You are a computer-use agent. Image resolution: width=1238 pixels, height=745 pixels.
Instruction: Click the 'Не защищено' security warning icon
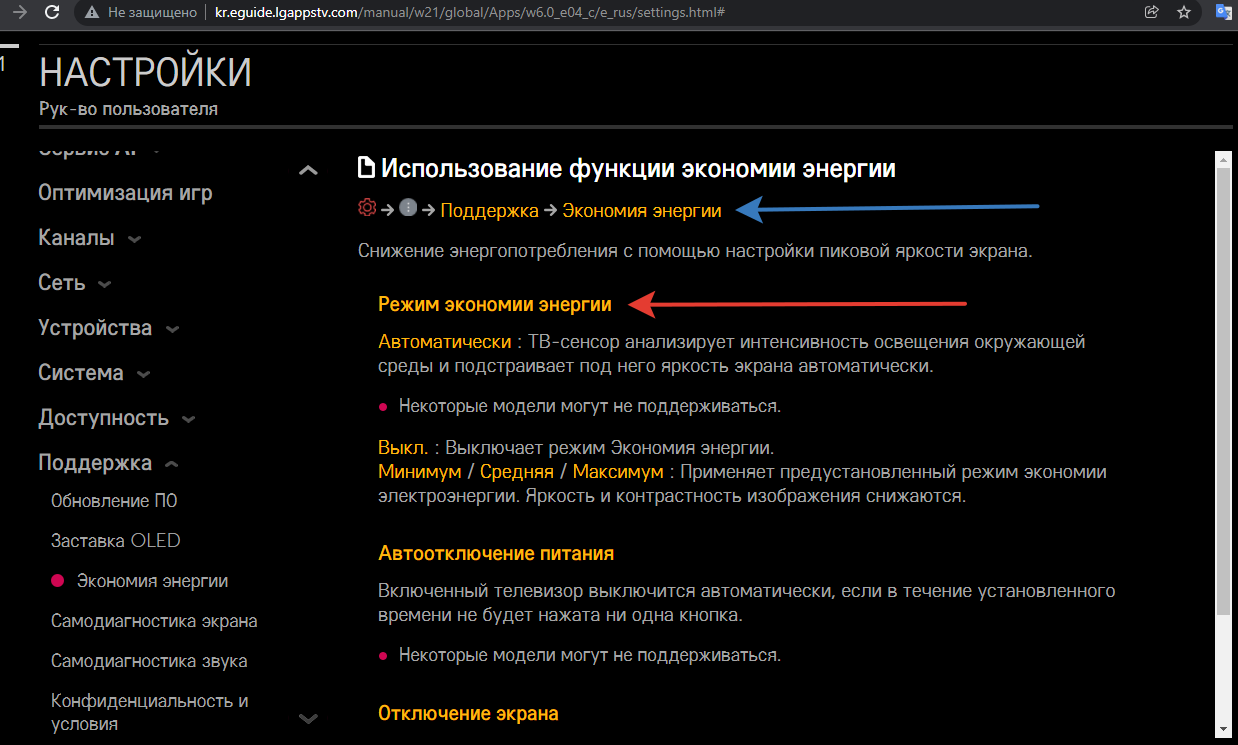[92, 13]
